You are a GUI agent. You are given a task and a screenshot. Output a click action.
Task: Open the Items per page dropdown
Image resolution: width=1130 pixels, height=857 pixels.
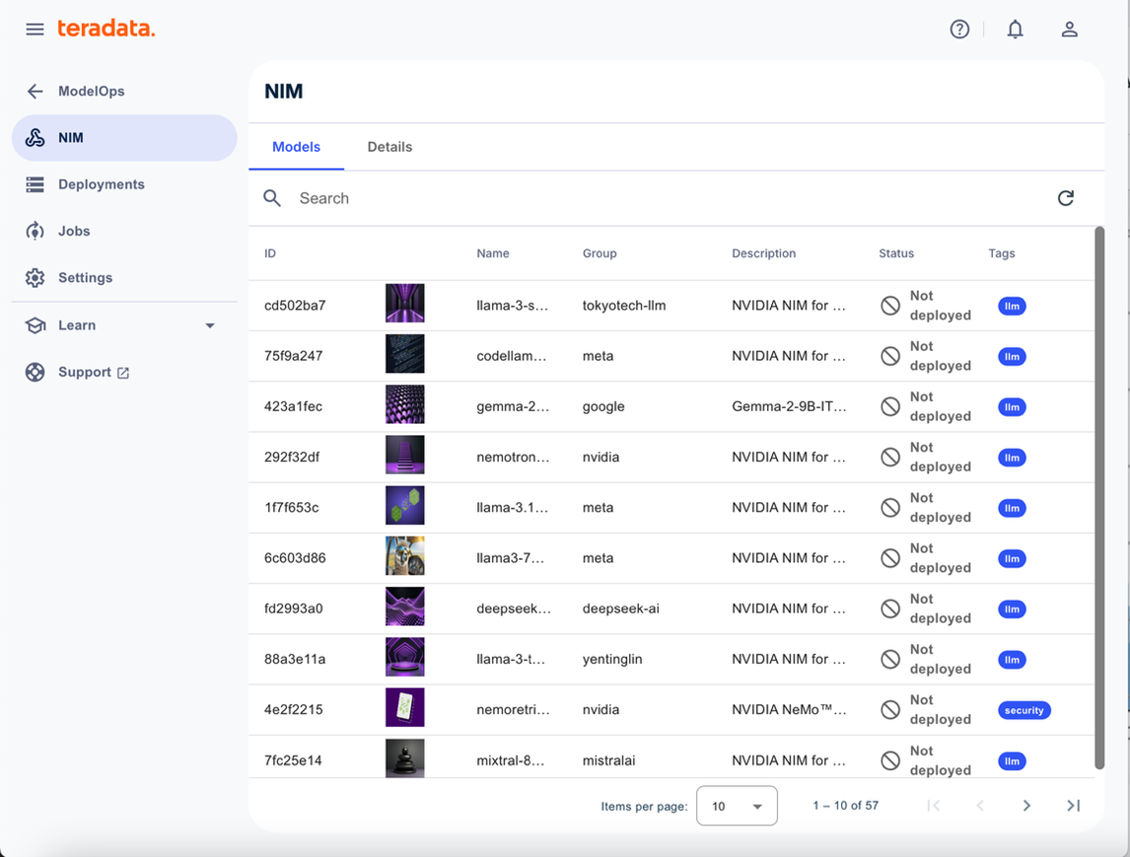737,805
